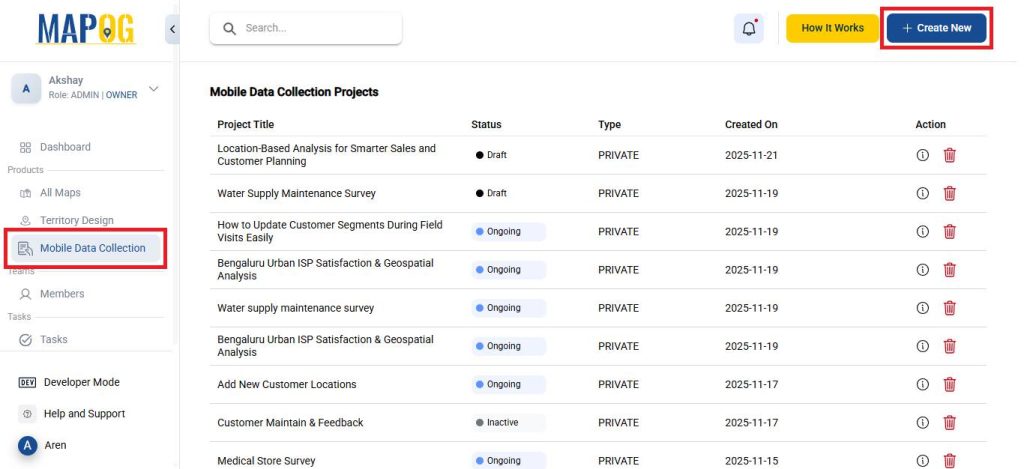Image resolution: width=1024 pixels, height=469 pixels.
Task: Open Help and Support
Action: tap(84, 414)
